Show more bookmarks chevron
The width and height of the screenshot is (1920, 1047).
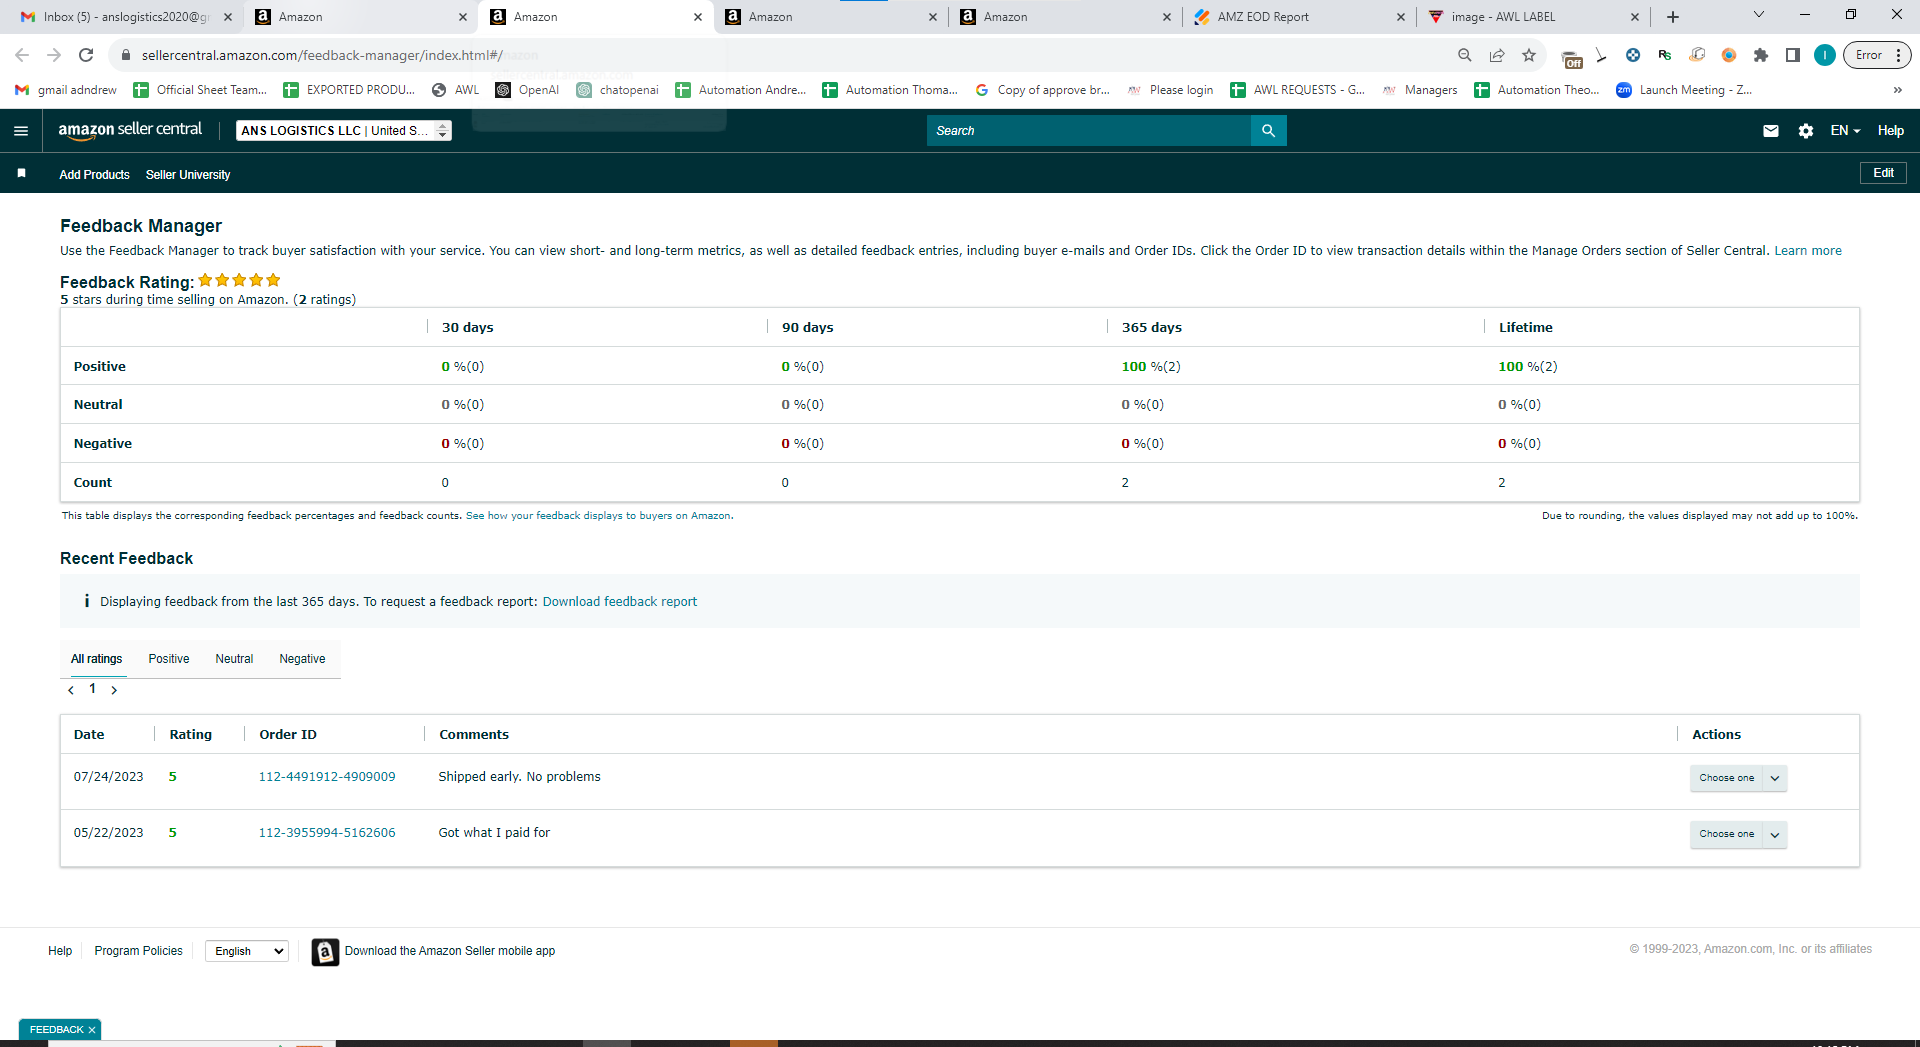[x=1897, y=90]
